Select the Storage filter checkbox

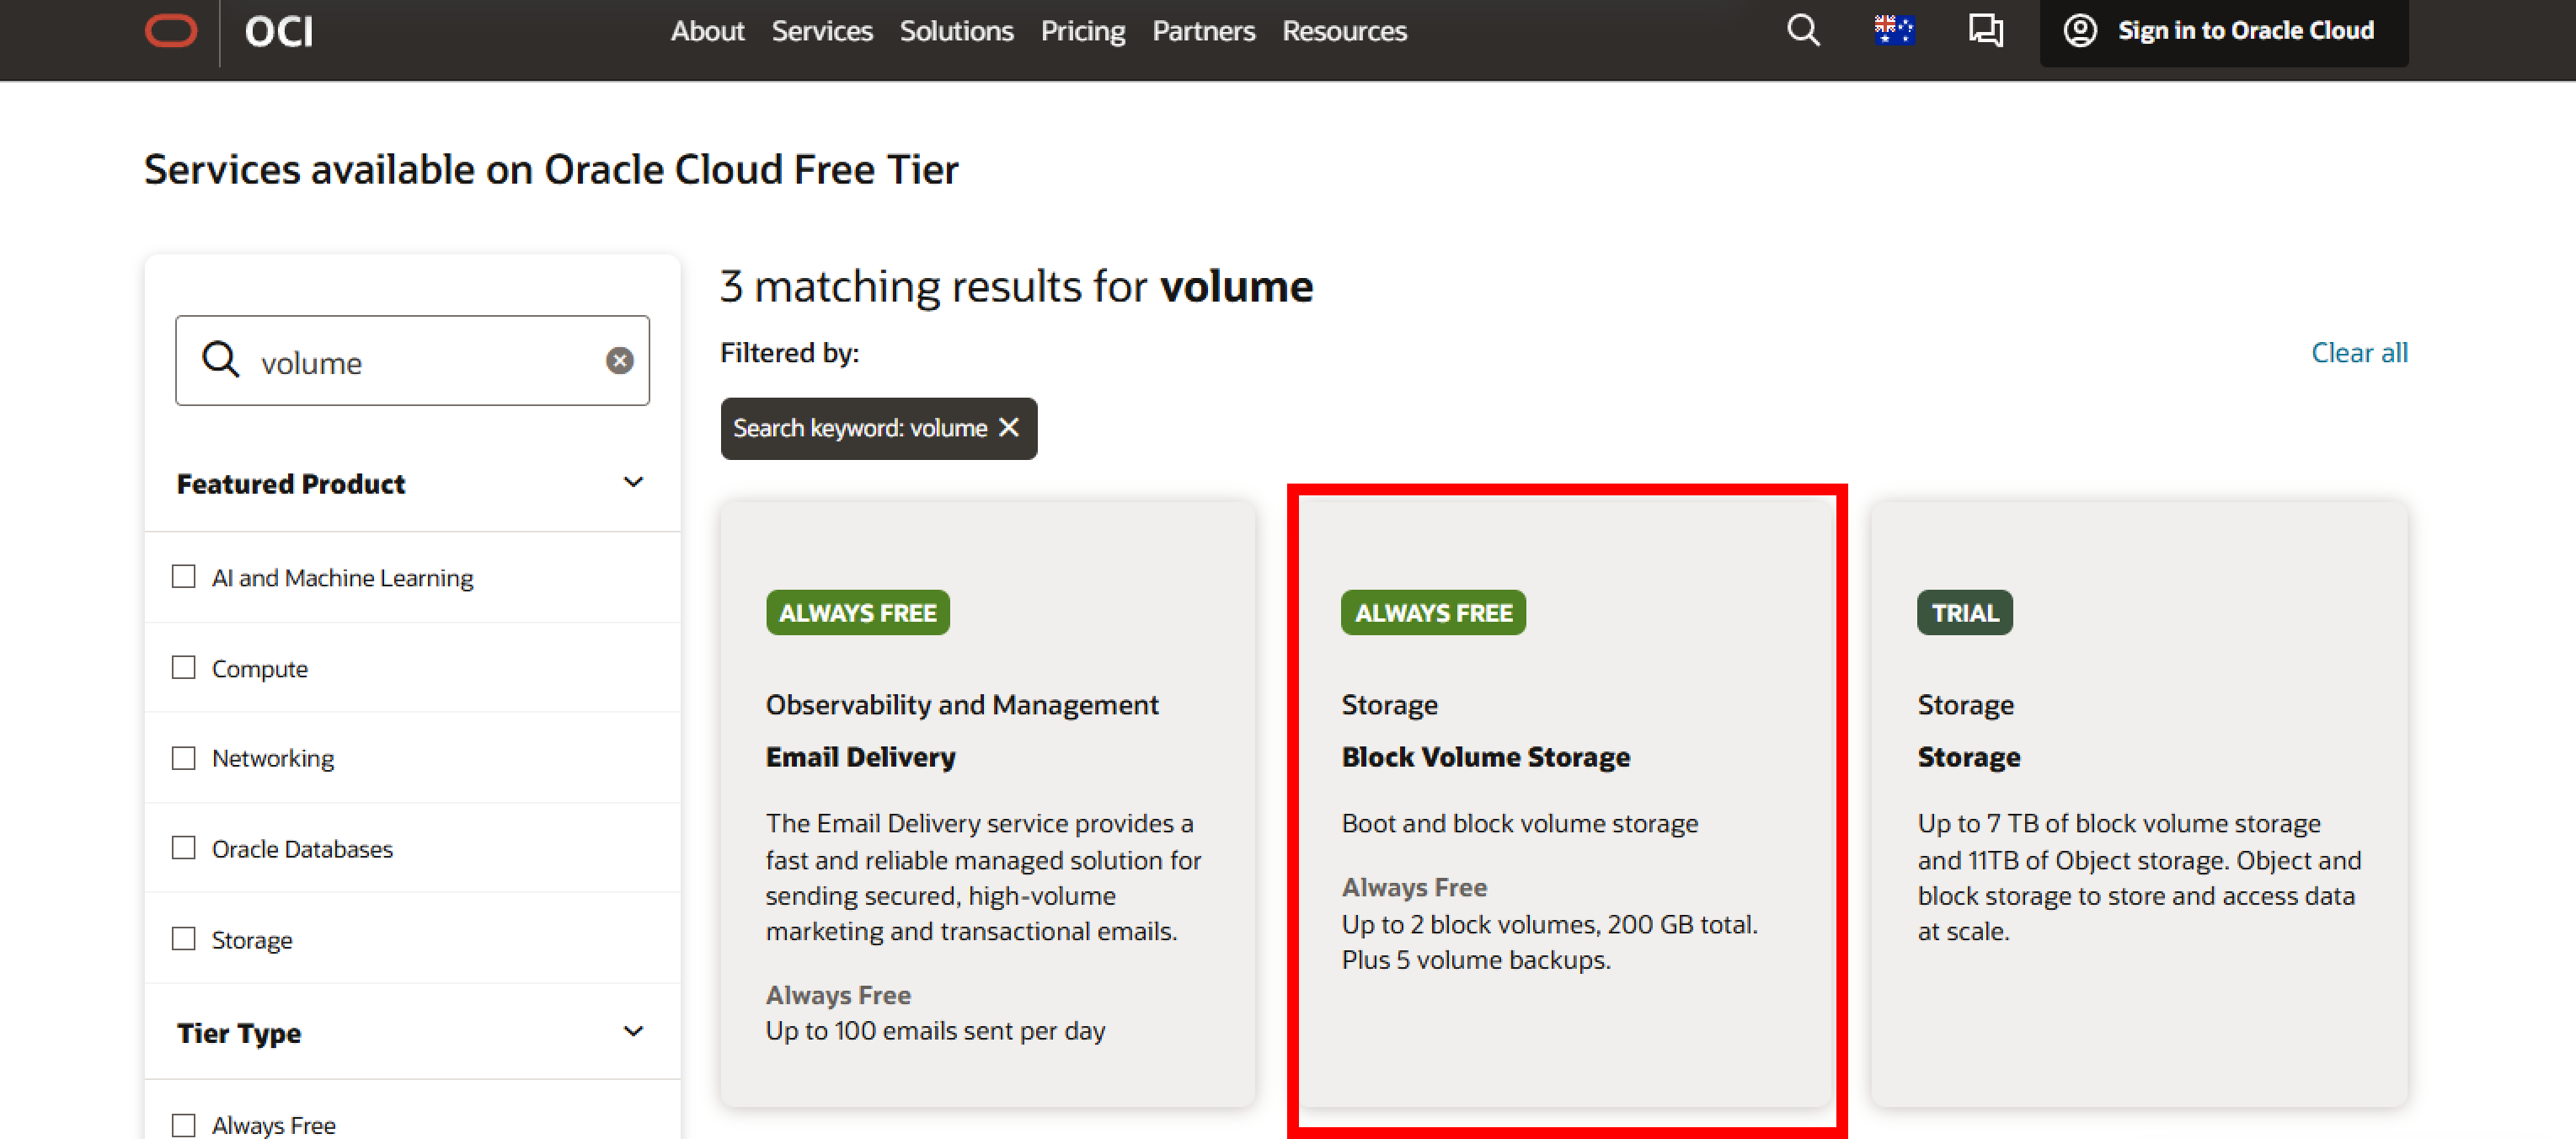coord(184,939)
